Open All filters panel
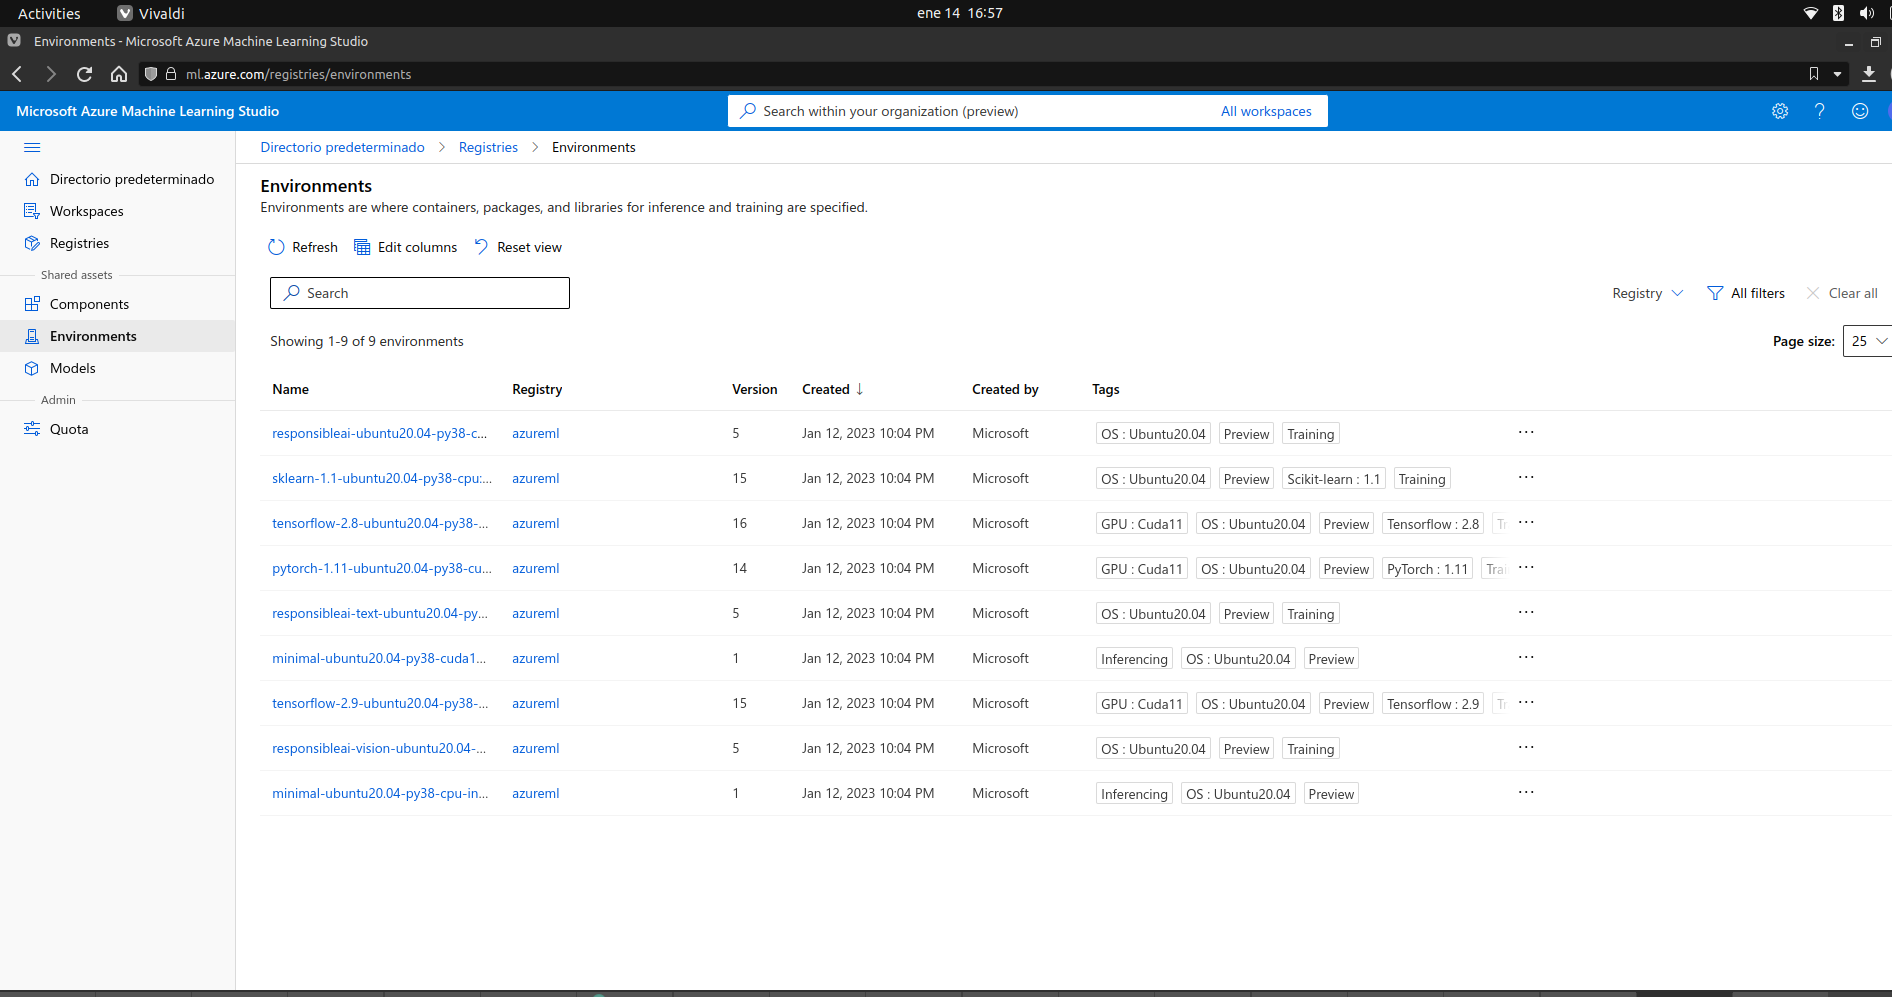The height and width of the screenshot is (997, 1892). point(1746,293)
